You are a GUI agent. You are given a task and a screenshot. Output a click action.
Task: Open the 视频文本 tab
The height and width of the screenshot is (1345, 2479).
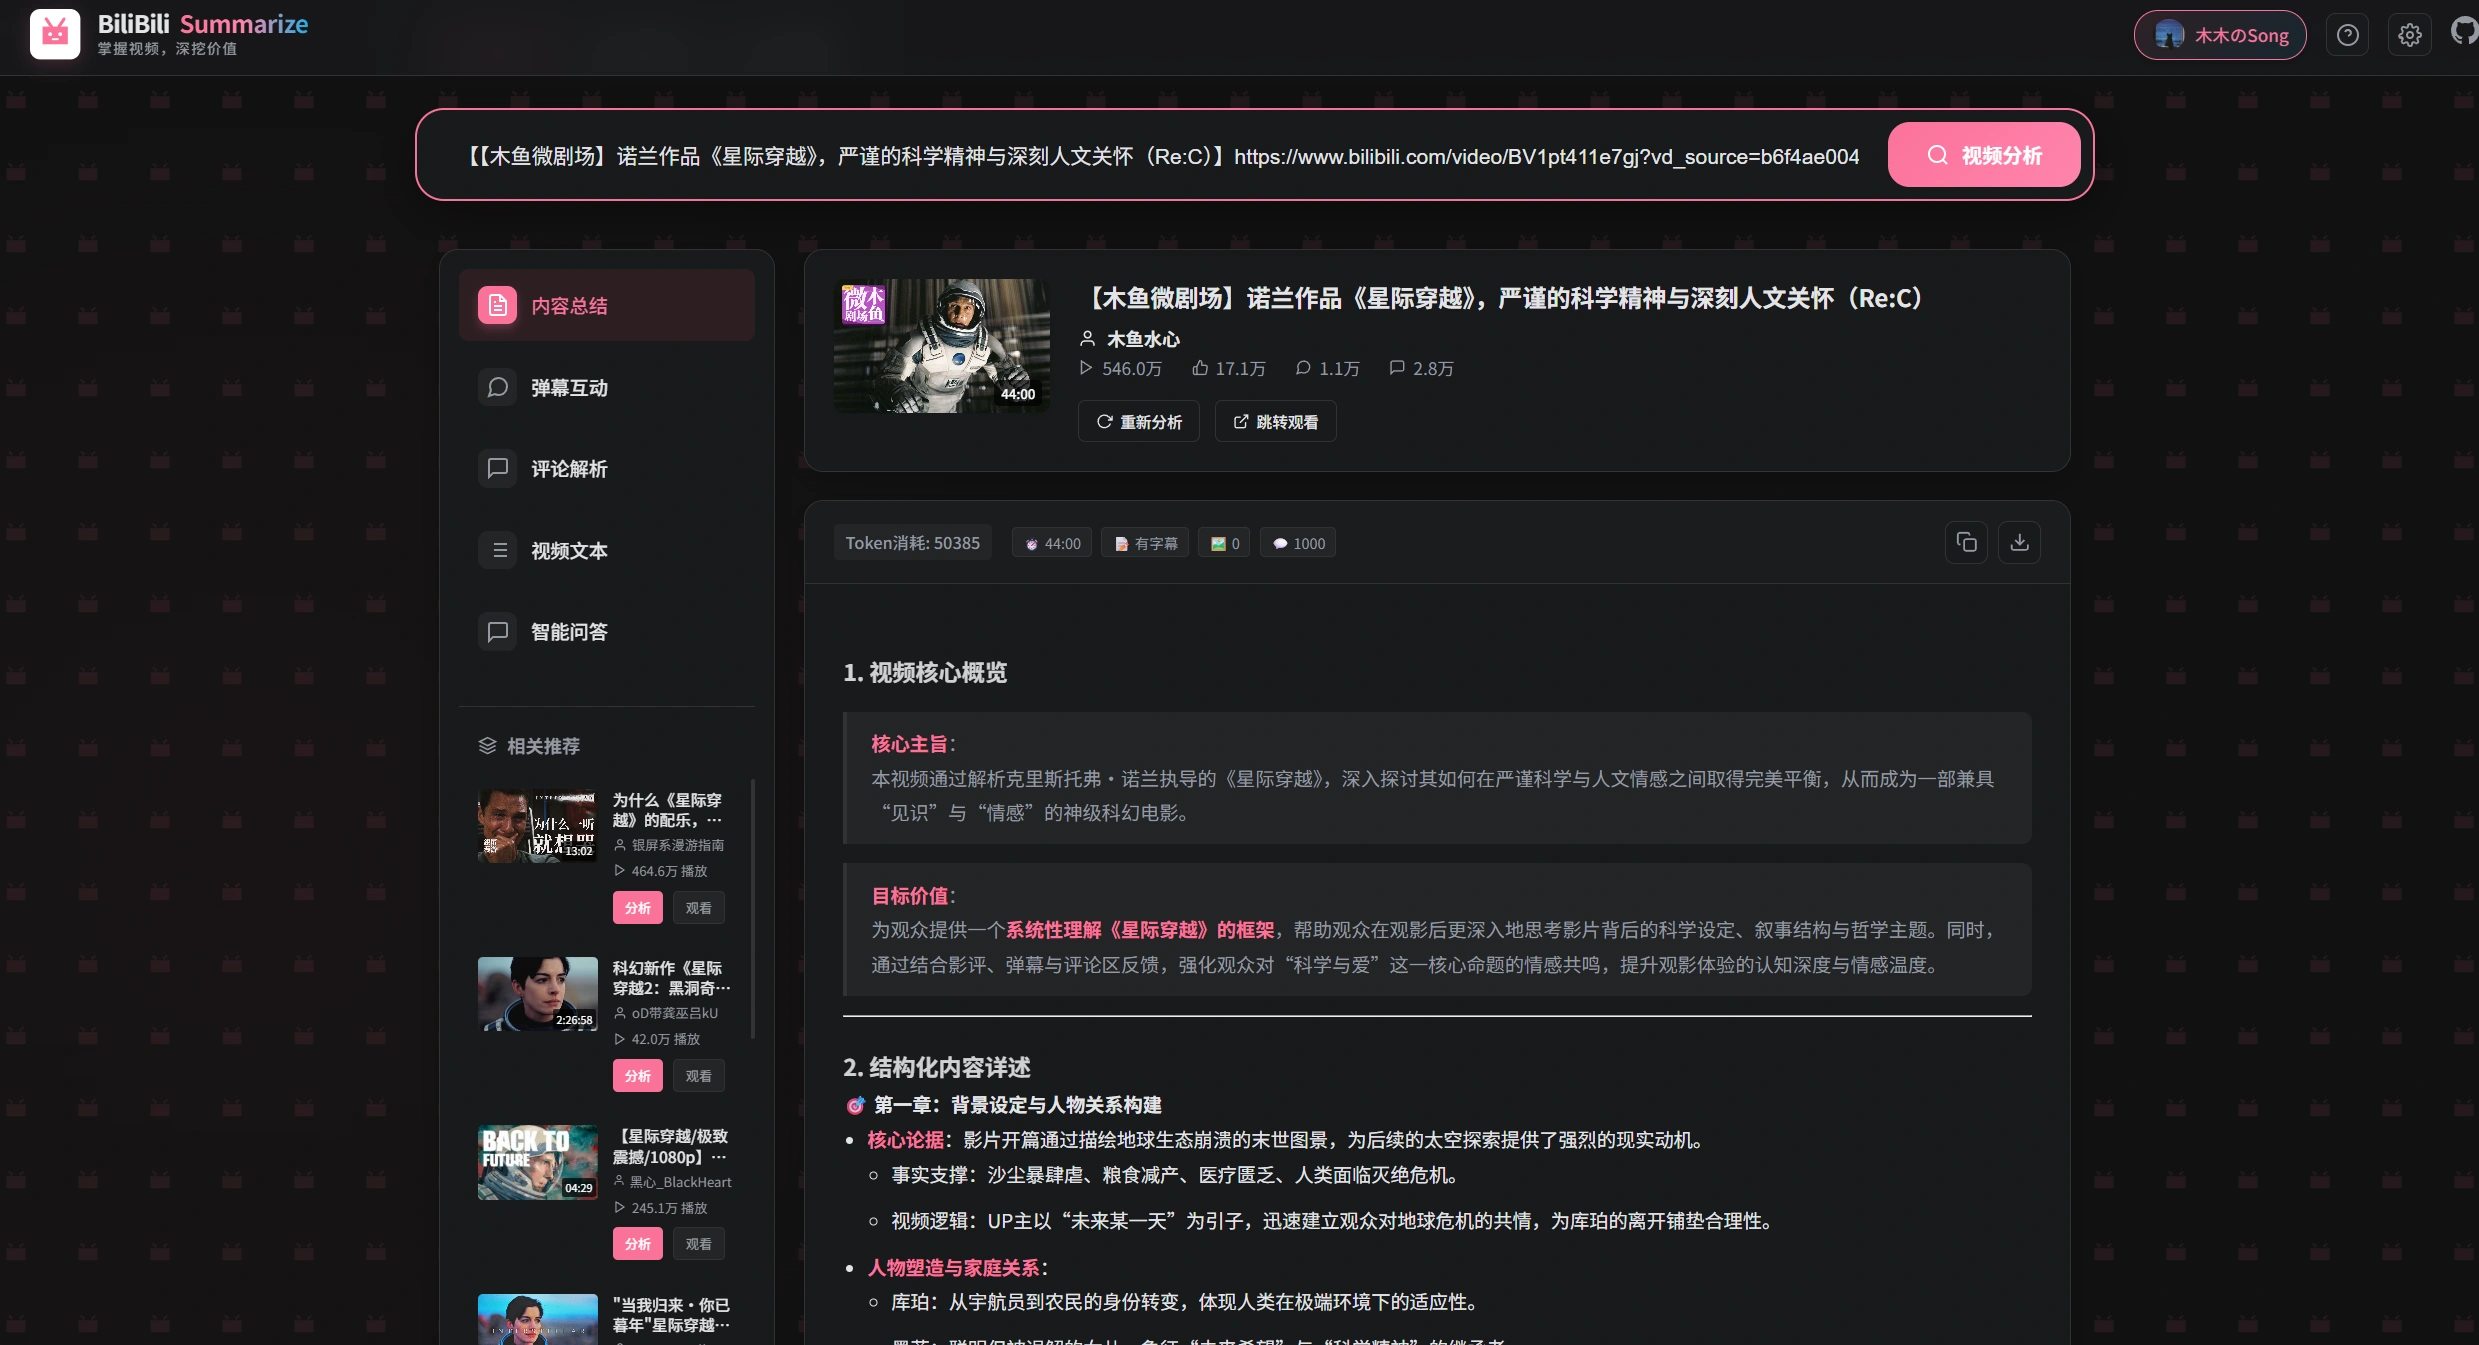pos(607,550)
